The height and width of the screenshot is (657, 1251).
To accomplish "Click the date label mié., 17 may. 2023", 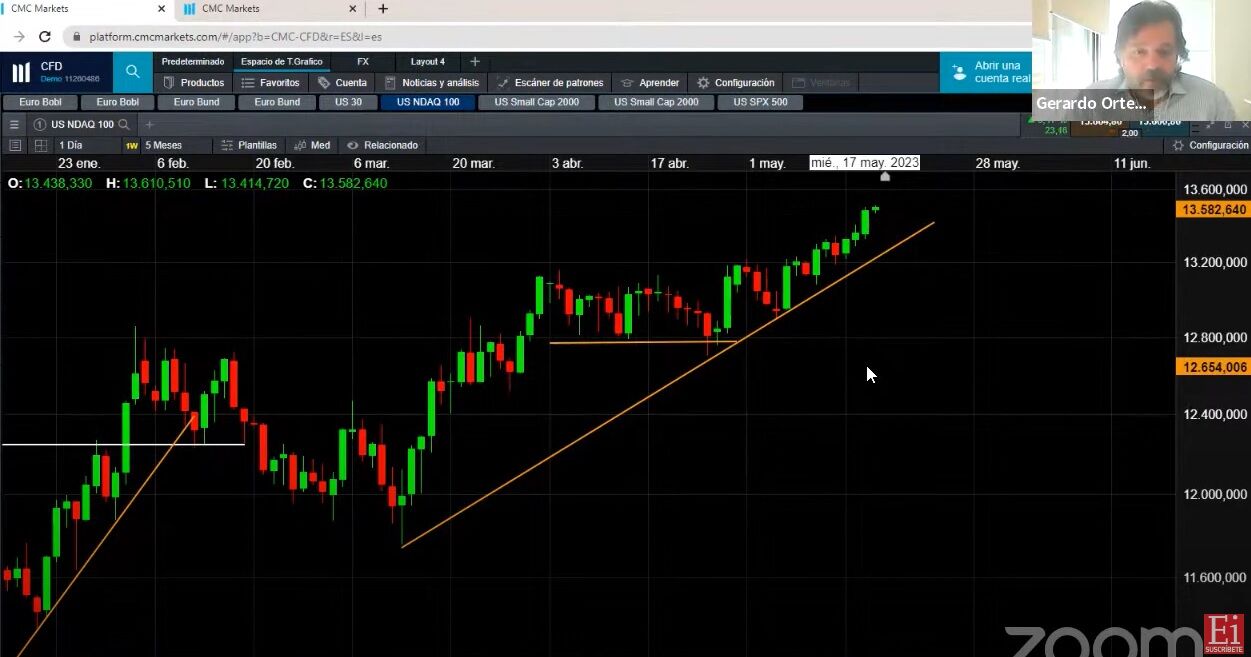I will click(x=865, y=163).
